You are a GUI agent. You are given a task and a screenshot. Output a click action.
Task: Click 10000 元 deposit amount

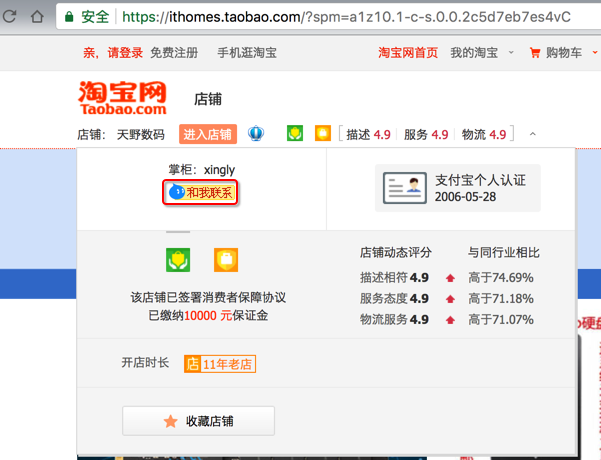pyautogui.click(x=208, y=315)
